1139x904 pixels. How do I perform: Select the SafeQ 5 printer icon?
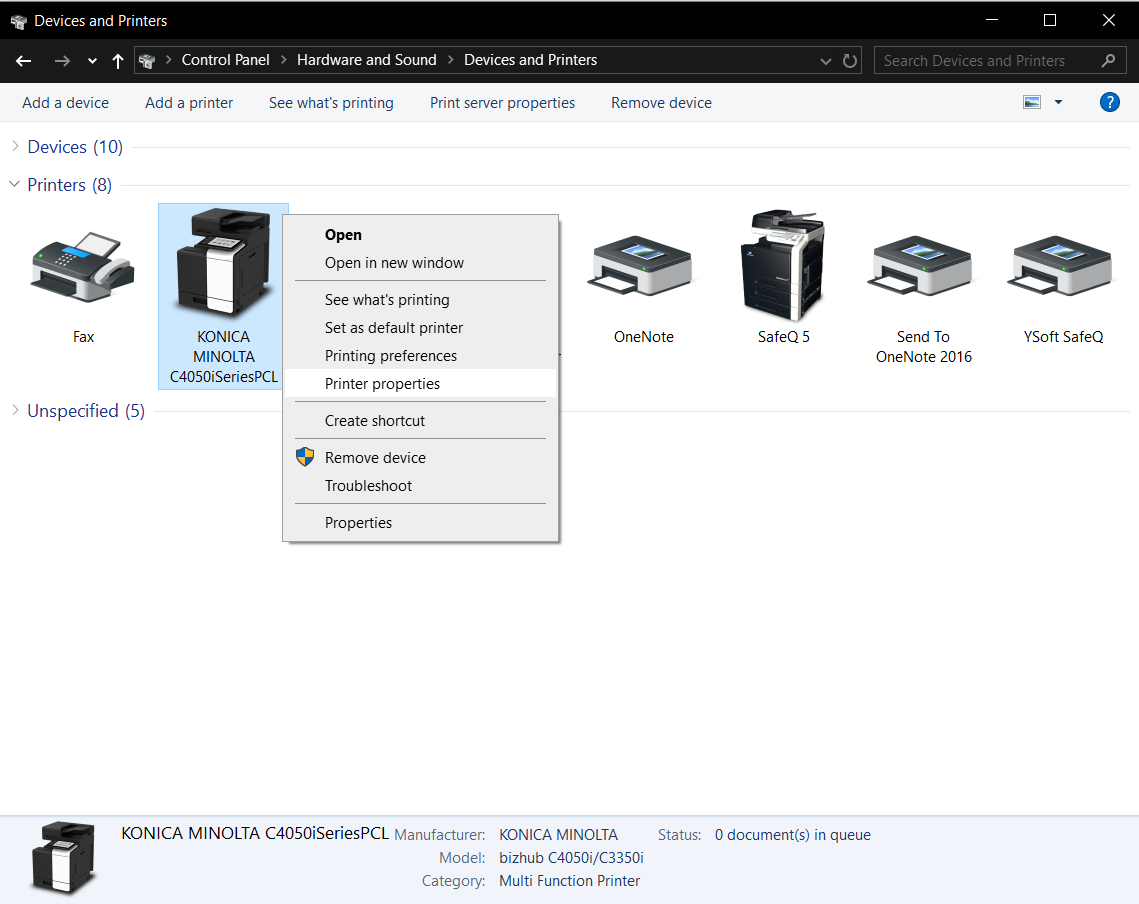(x=783, y=265)
